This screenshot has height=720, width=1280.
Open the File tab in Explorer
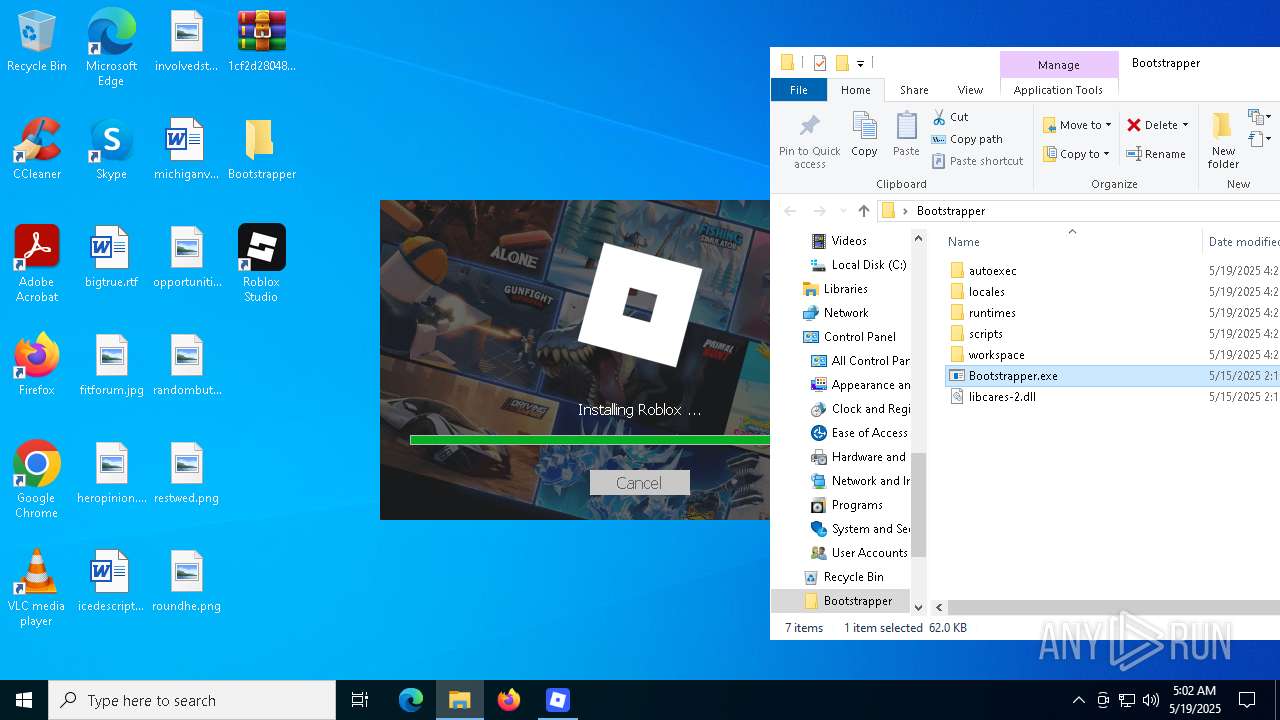[x=798, y=90]
